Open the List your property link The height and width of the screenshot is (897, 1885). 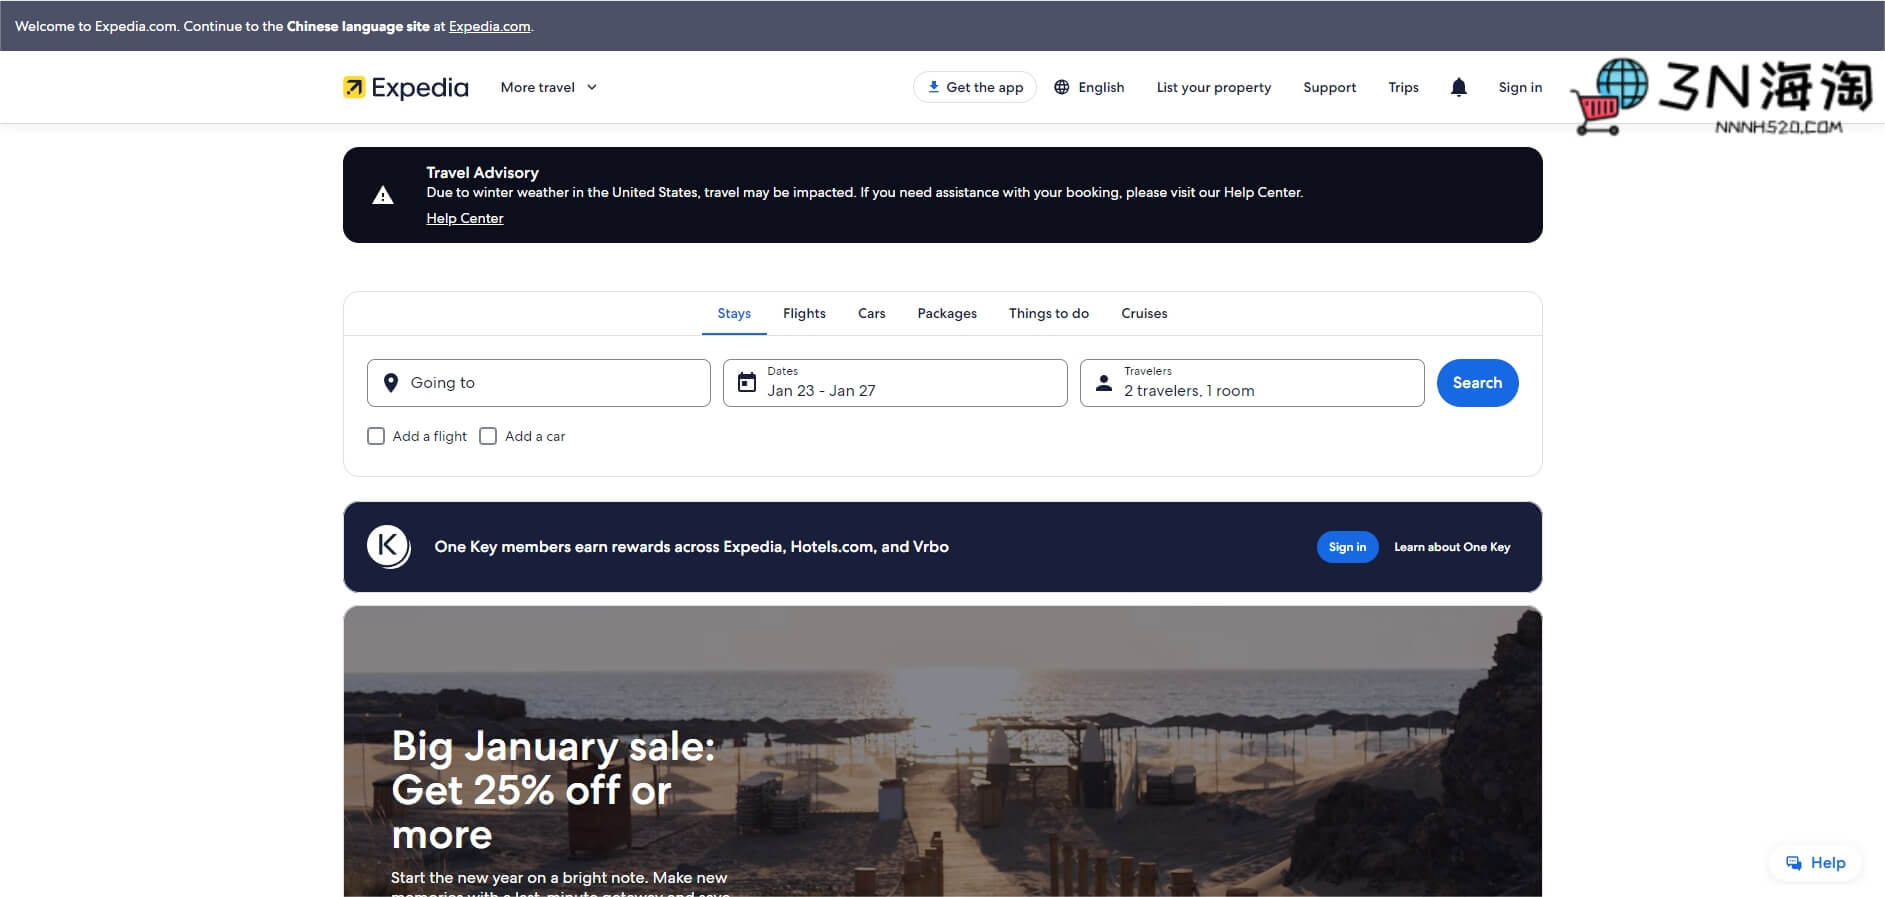[1214, 87]
